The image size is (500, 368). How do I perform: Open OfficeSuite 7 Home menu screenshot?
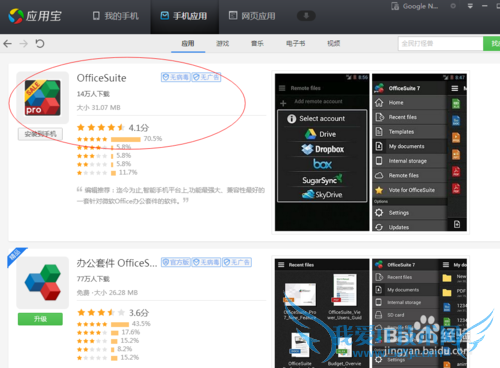(419, 152)
